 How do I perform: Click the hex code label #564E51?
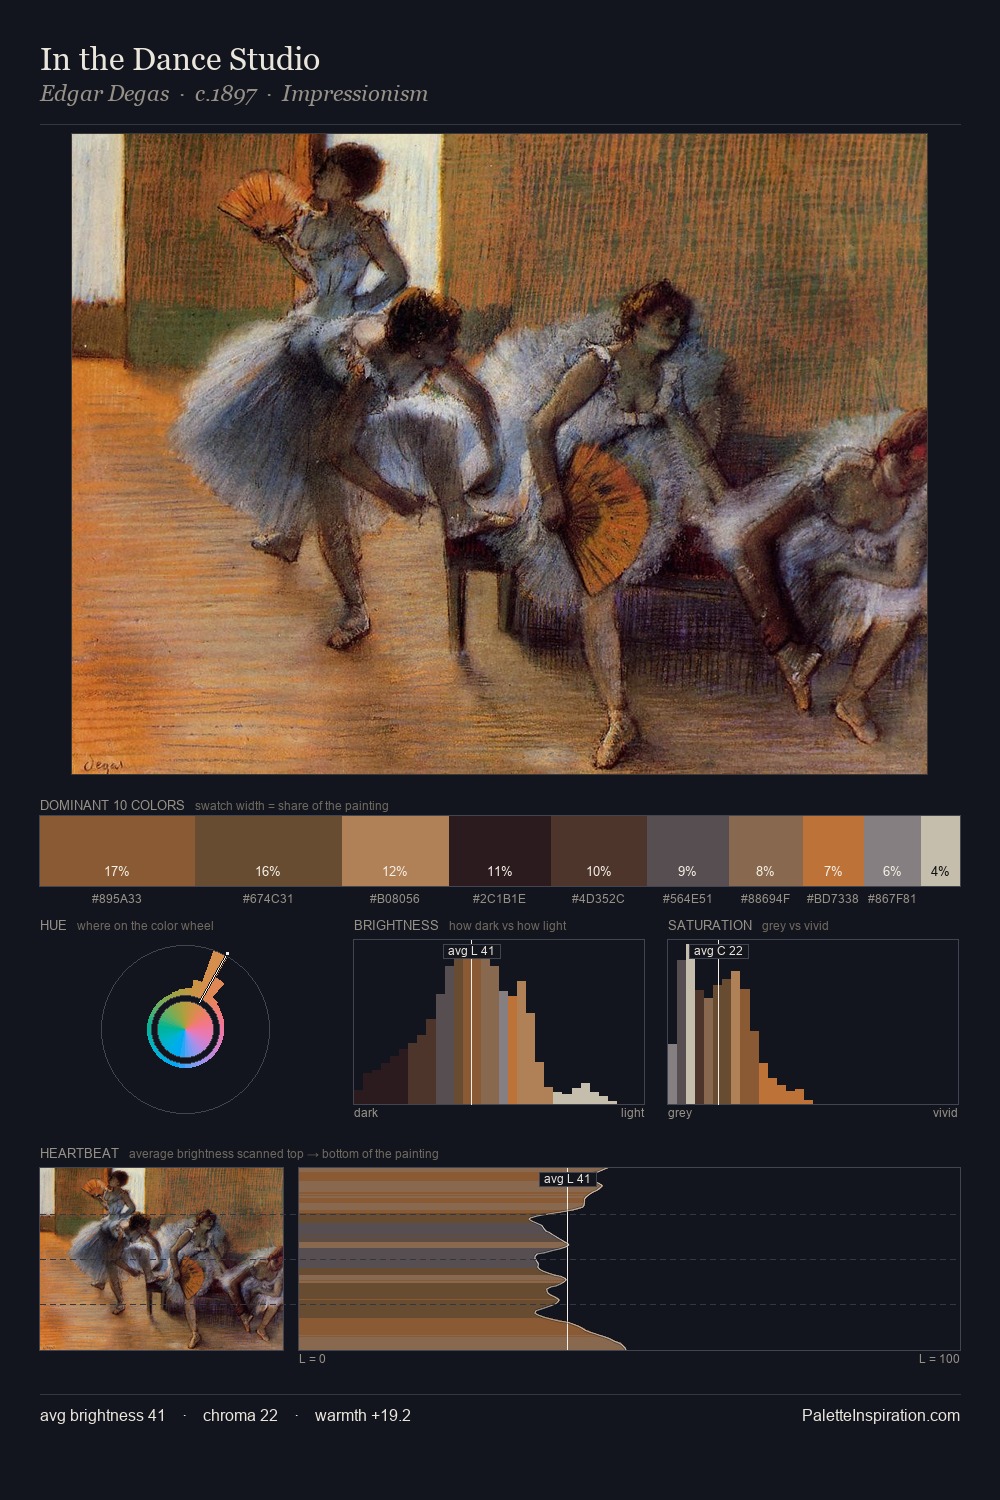(688, 899)
